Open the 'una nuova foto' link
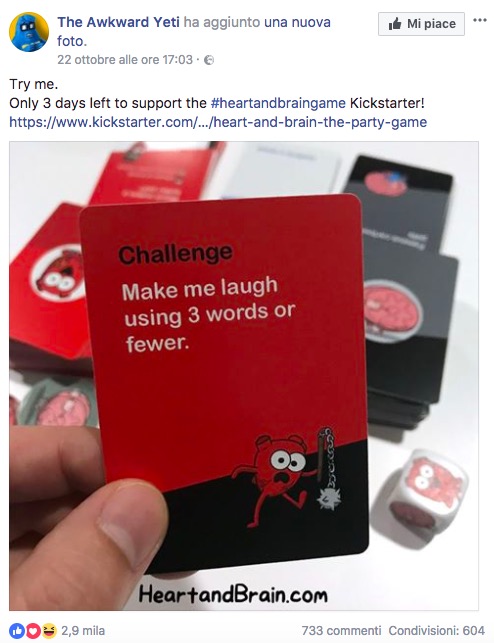 tap(194, 31)
